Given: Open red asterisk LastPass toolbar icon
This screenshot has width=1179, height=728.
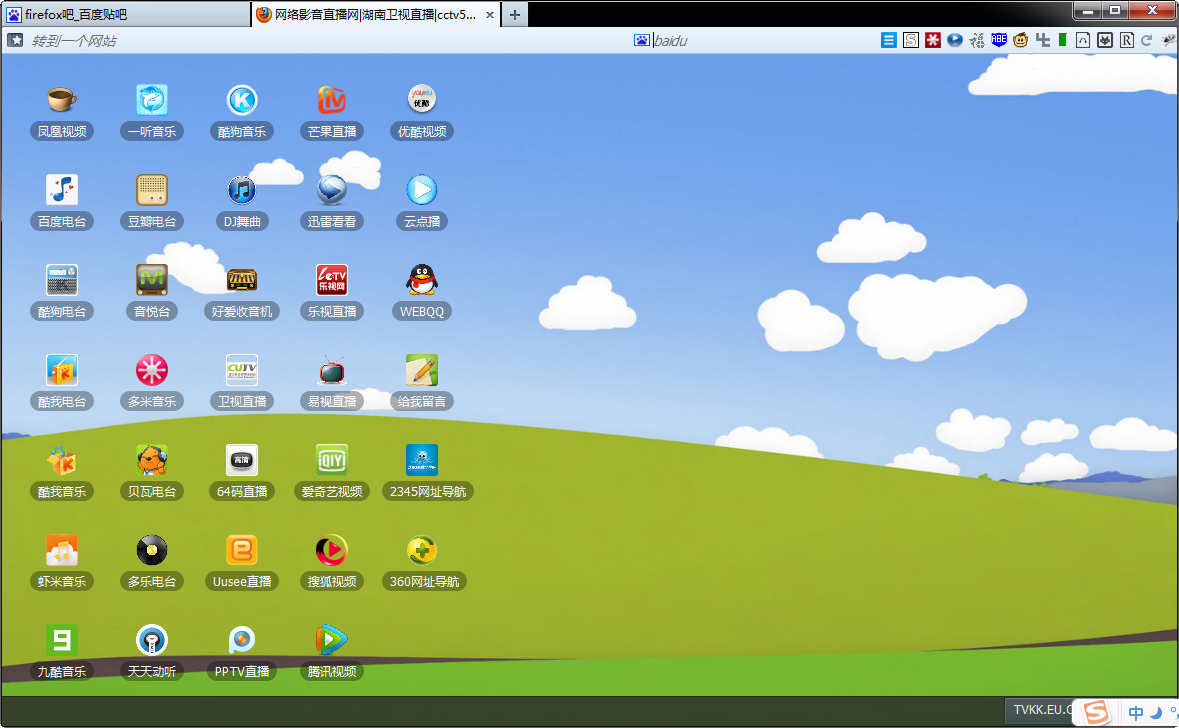Looking at the screenshot, I should [x=932, y=40].
